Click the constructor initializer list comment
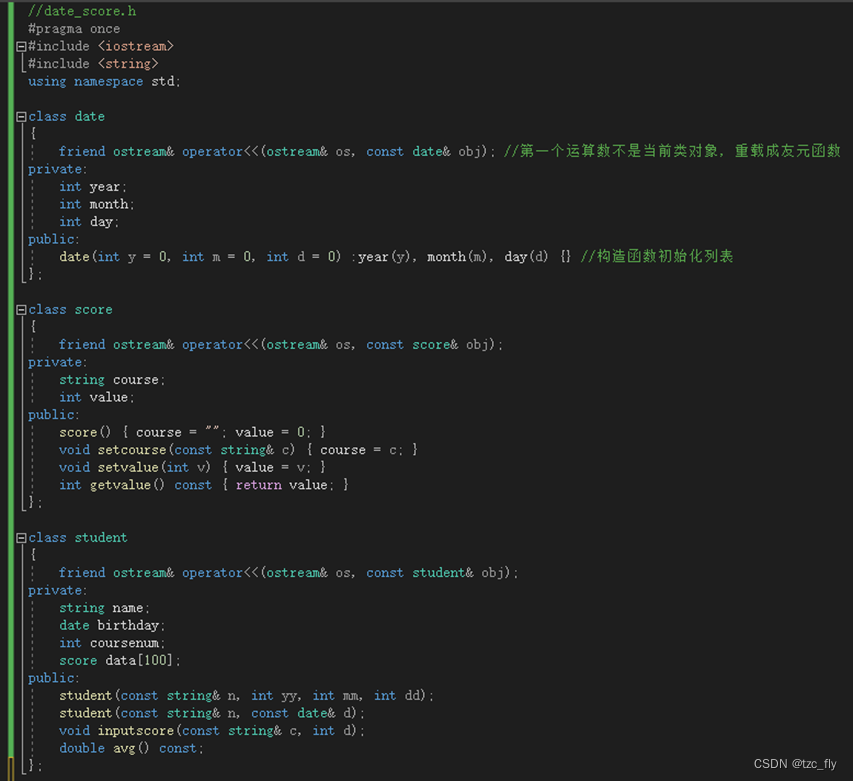This screenshot has width=853, height=781. coord(657,256)
